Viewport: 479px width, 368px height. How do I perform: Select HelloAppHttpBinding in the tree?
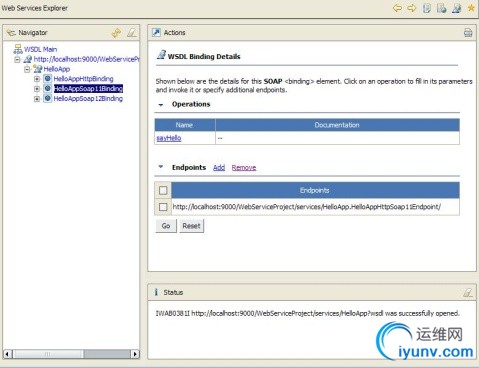83,79
